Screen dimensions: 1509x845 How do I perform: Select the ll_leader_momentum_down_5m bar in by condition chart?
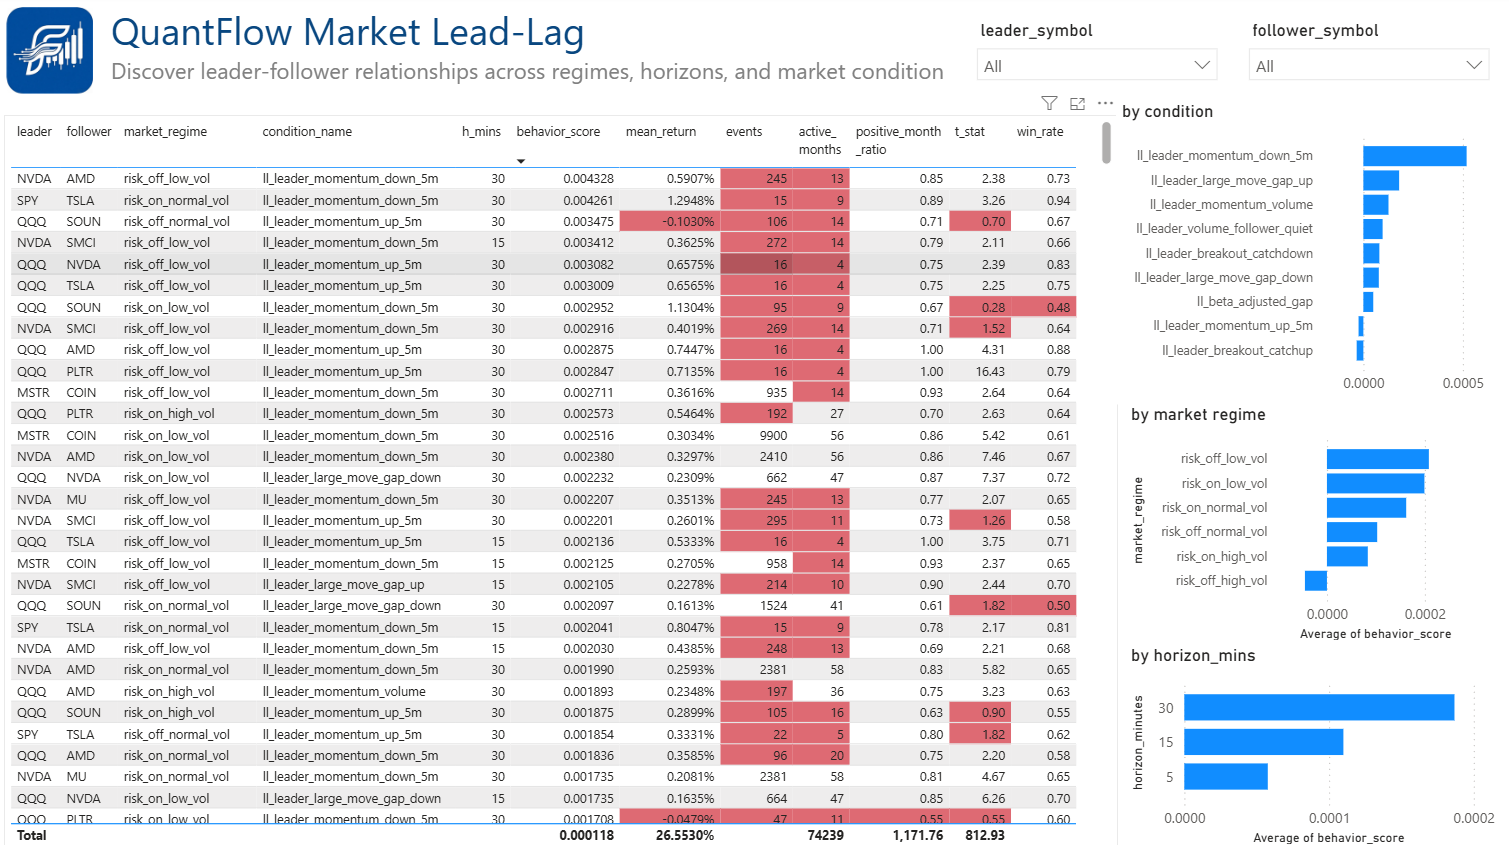pos(1414,156)
